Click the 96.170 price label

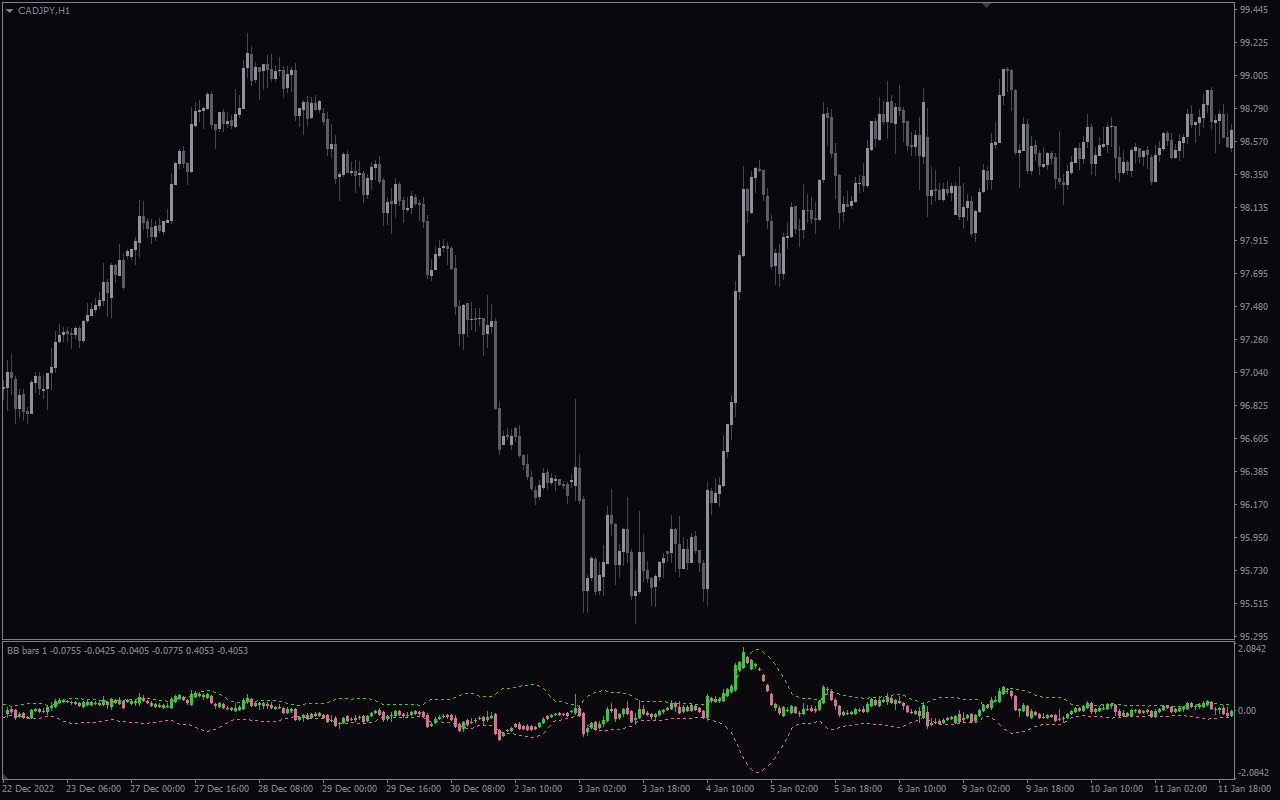click(x=1253, y=505)
